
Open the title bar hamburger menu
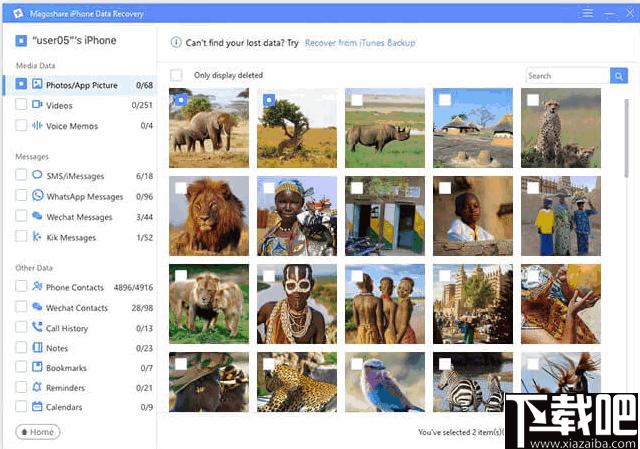(x=587, y=13)
